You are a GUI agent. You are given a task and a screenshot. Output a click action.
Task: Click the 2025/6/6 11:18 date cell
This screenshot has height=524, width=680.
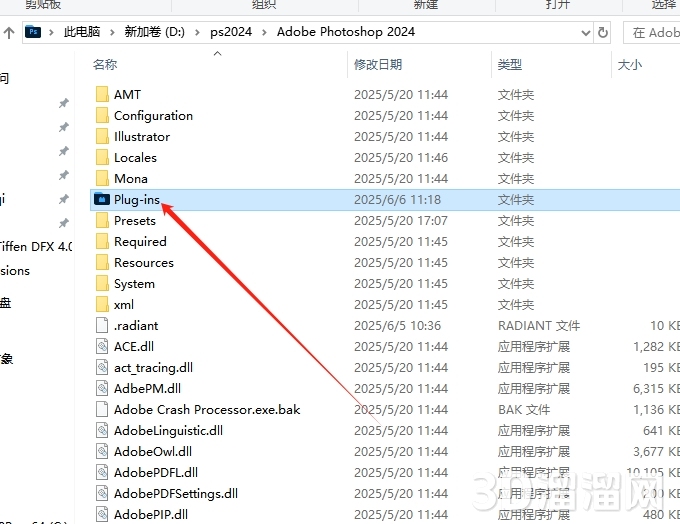point(397,200)
